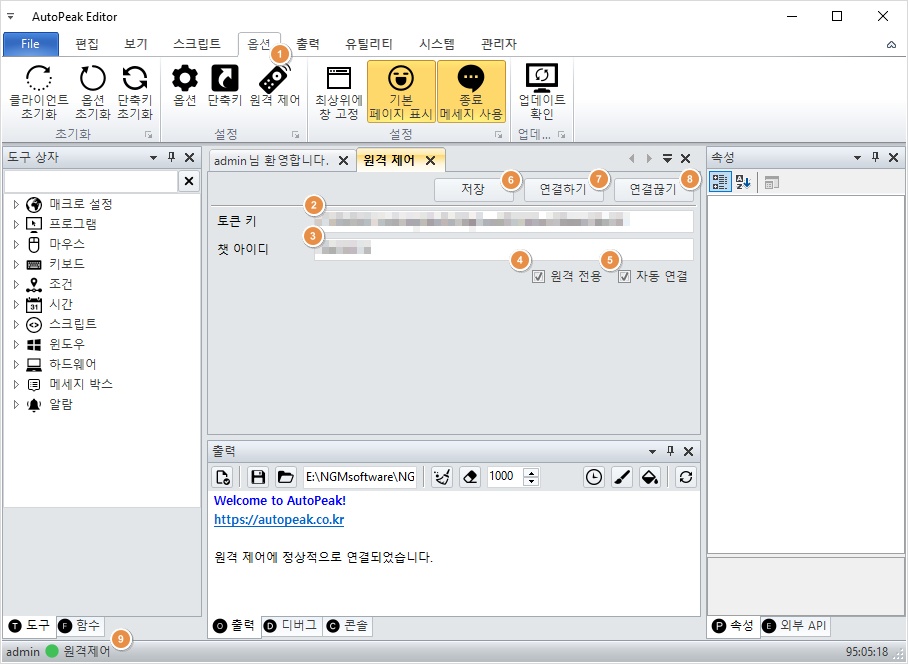Open the document tab list dropdown
Viewport: 908px width, 664px height.
click(x=667, y=159)
